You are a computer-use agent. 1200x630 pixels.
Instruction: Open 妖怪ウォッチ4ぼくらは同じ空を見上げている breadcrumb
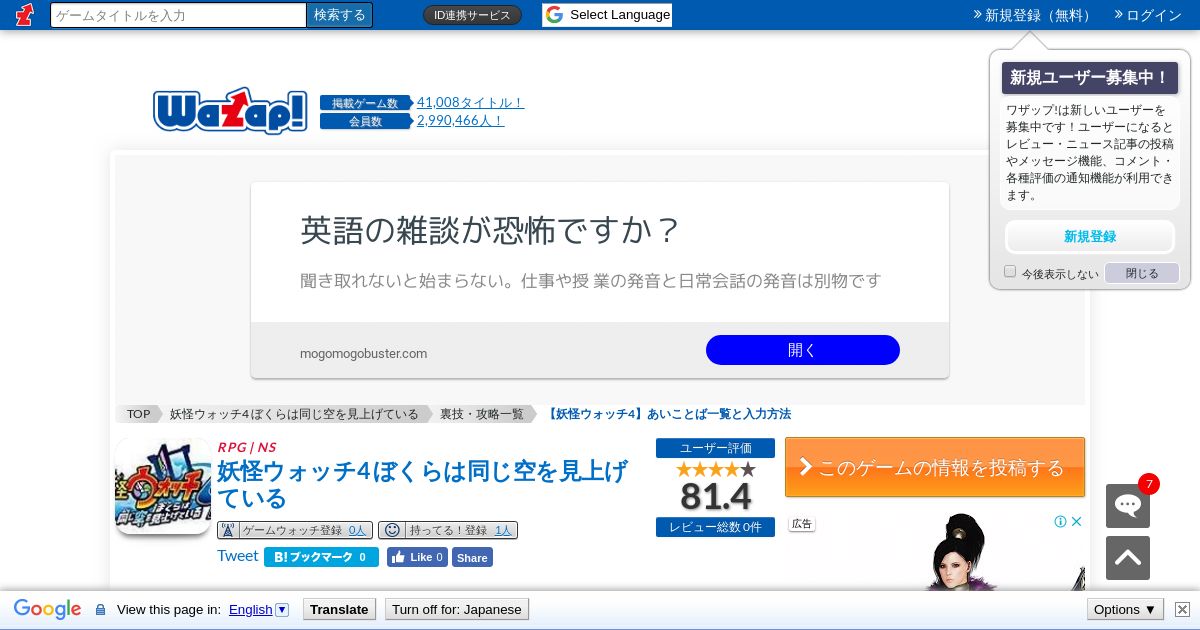tap(294, 414)
